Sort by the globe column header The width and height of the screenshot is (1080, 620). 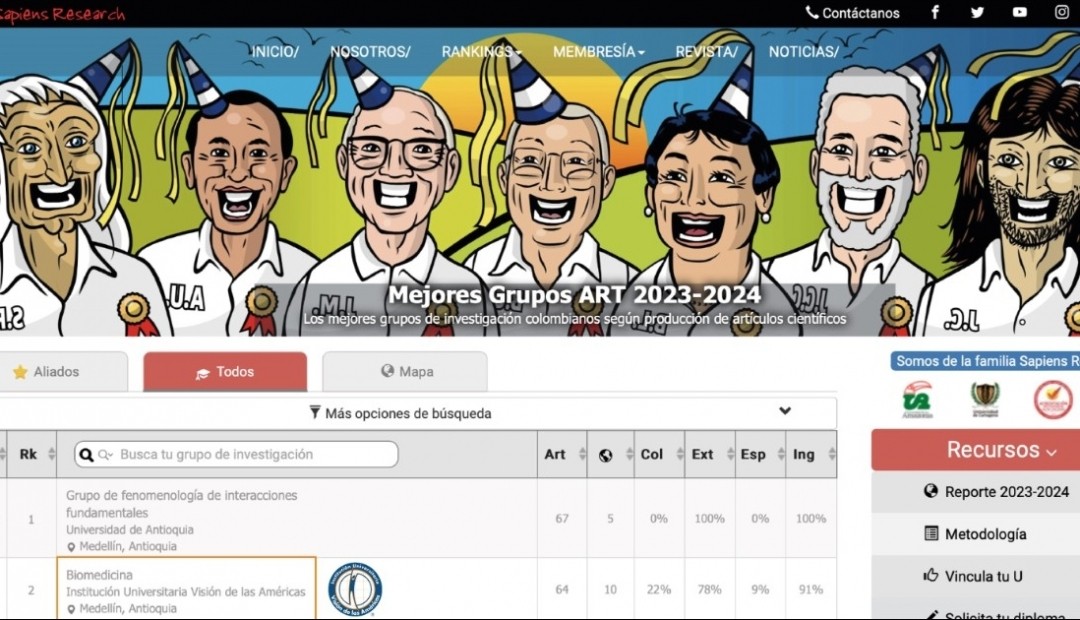pyautogui.click(x=610, y=454)
